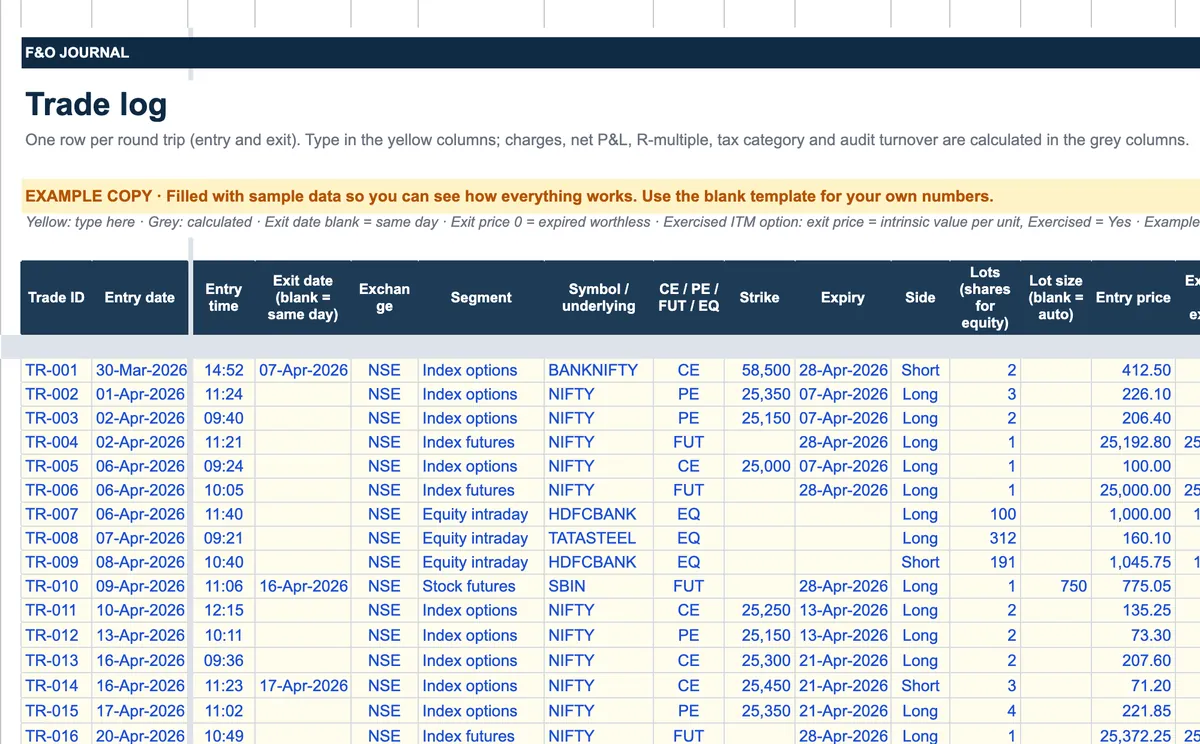This screenshot has height=744, width=1200.
Task: Select the Short side cell in TR-014 row
Action: point(920,686)
